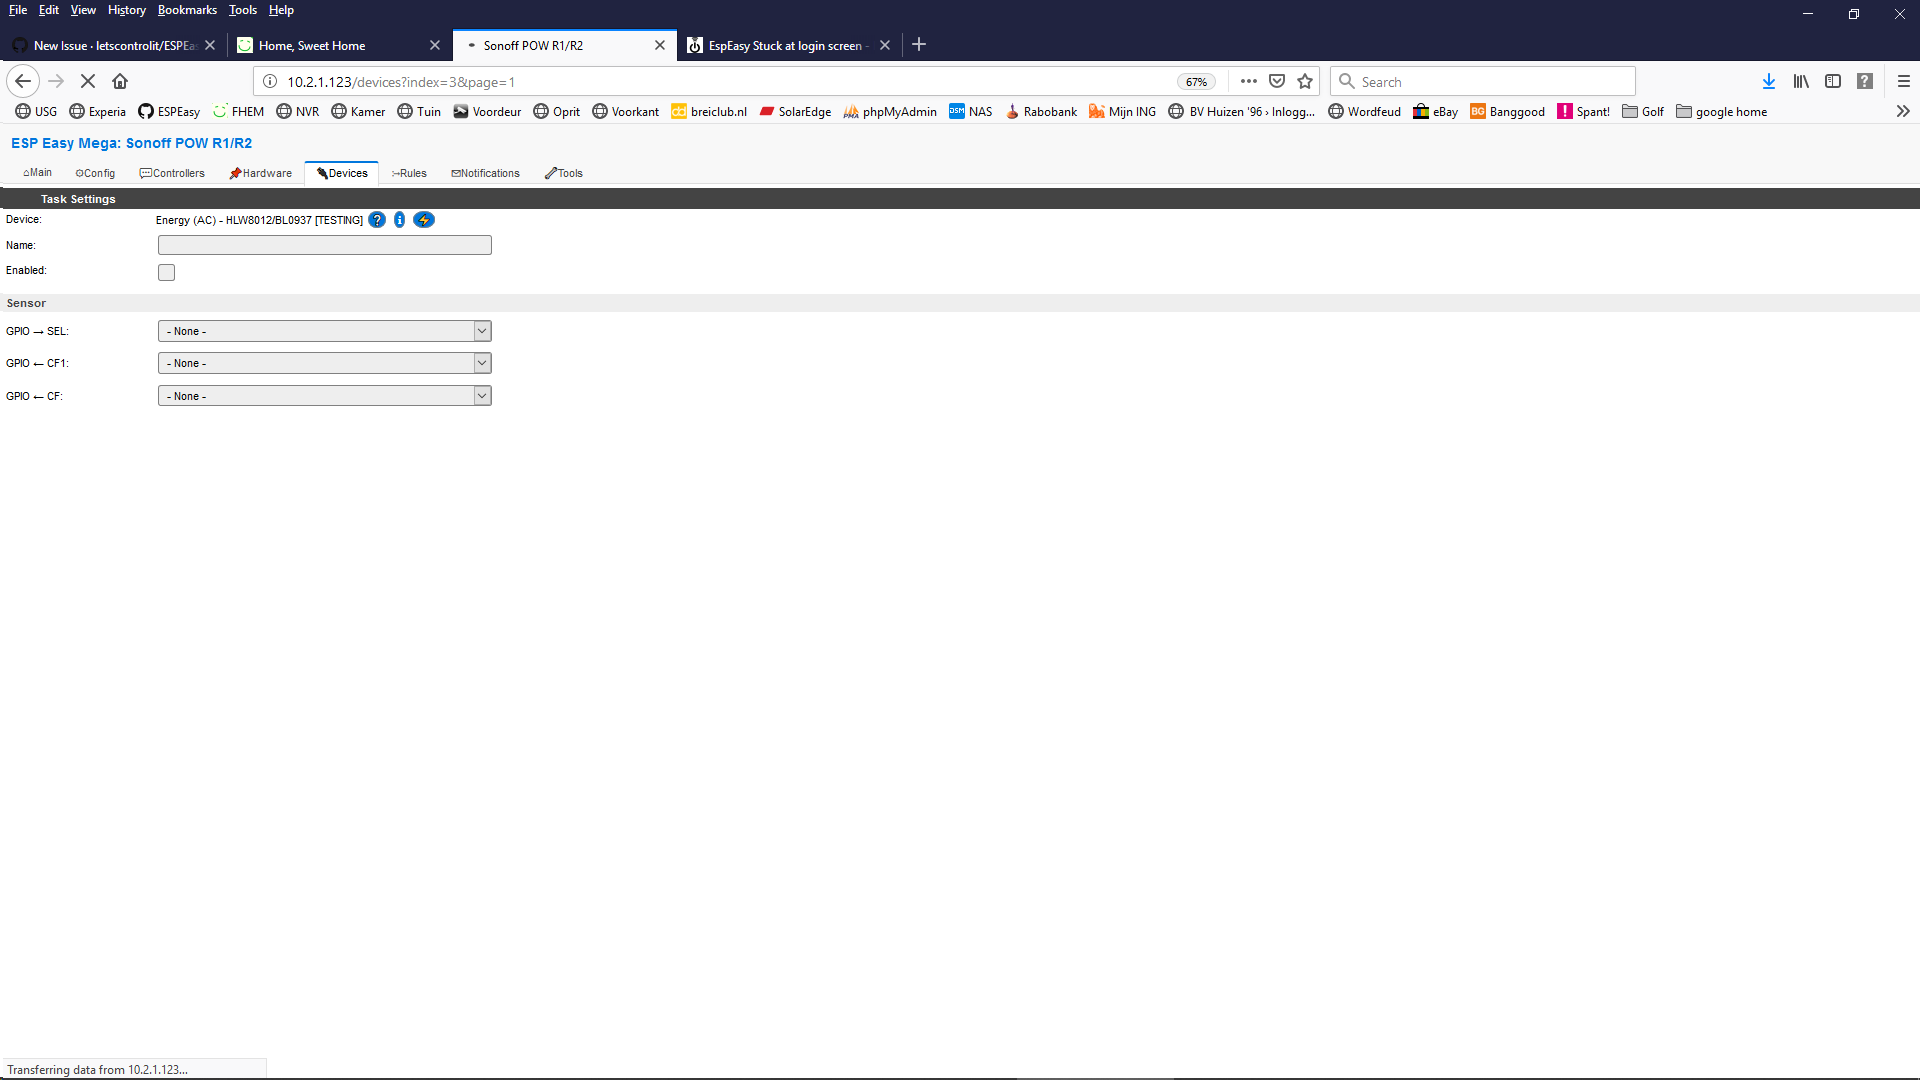
Task: Enable the Enabled checkbox
Action: pos(166,271)
